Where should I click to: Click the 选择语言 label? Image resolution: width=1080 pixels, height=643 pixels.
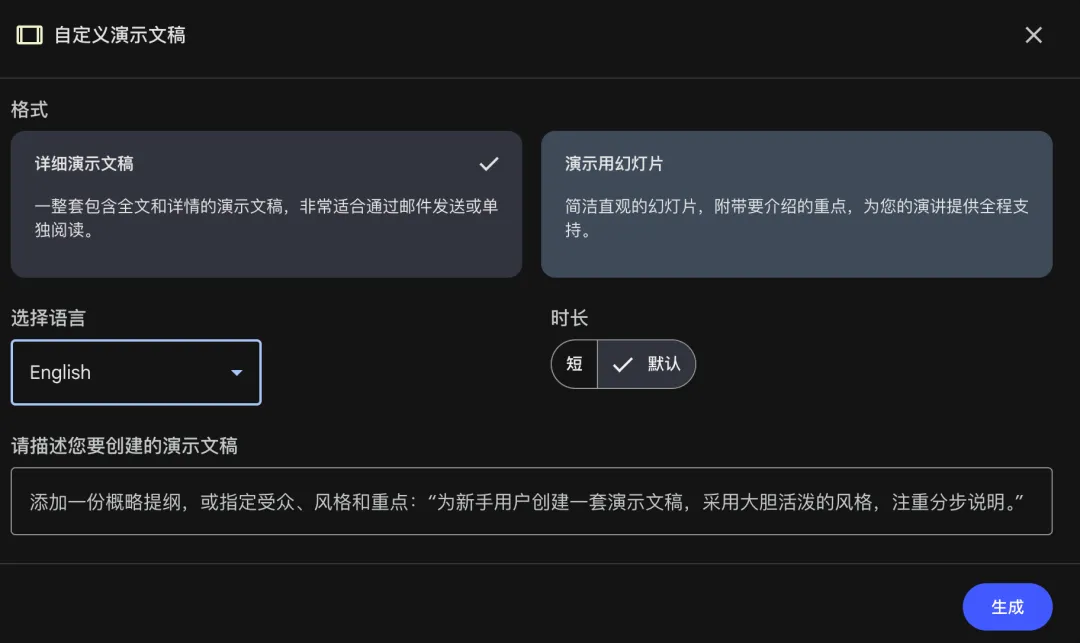tap(48, 318)
